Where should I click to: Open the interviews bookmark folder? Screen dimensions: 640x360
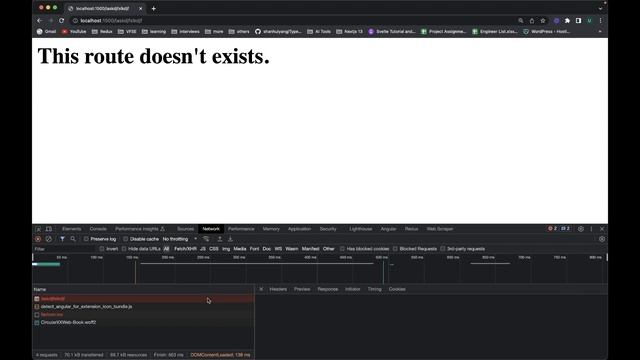pyautogui.click(x=185, y=31)
